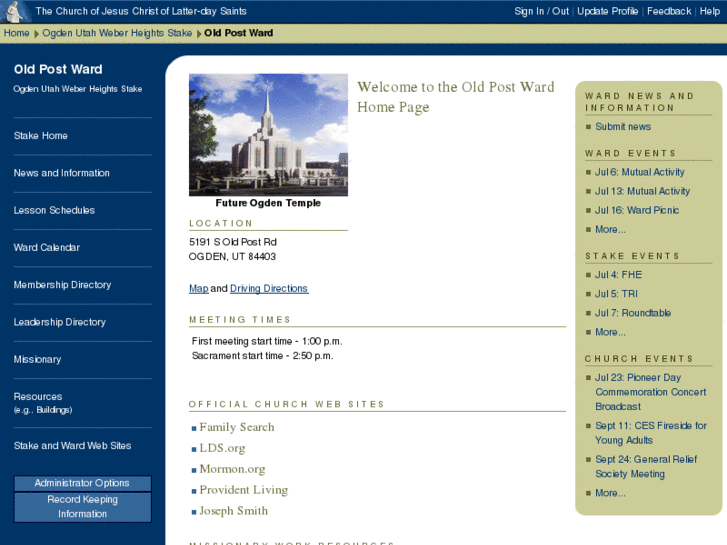This screenshot has height=545, width=727.
Task: Click '5191 S Old Post Rd' address text
Action: coord(233,242)
